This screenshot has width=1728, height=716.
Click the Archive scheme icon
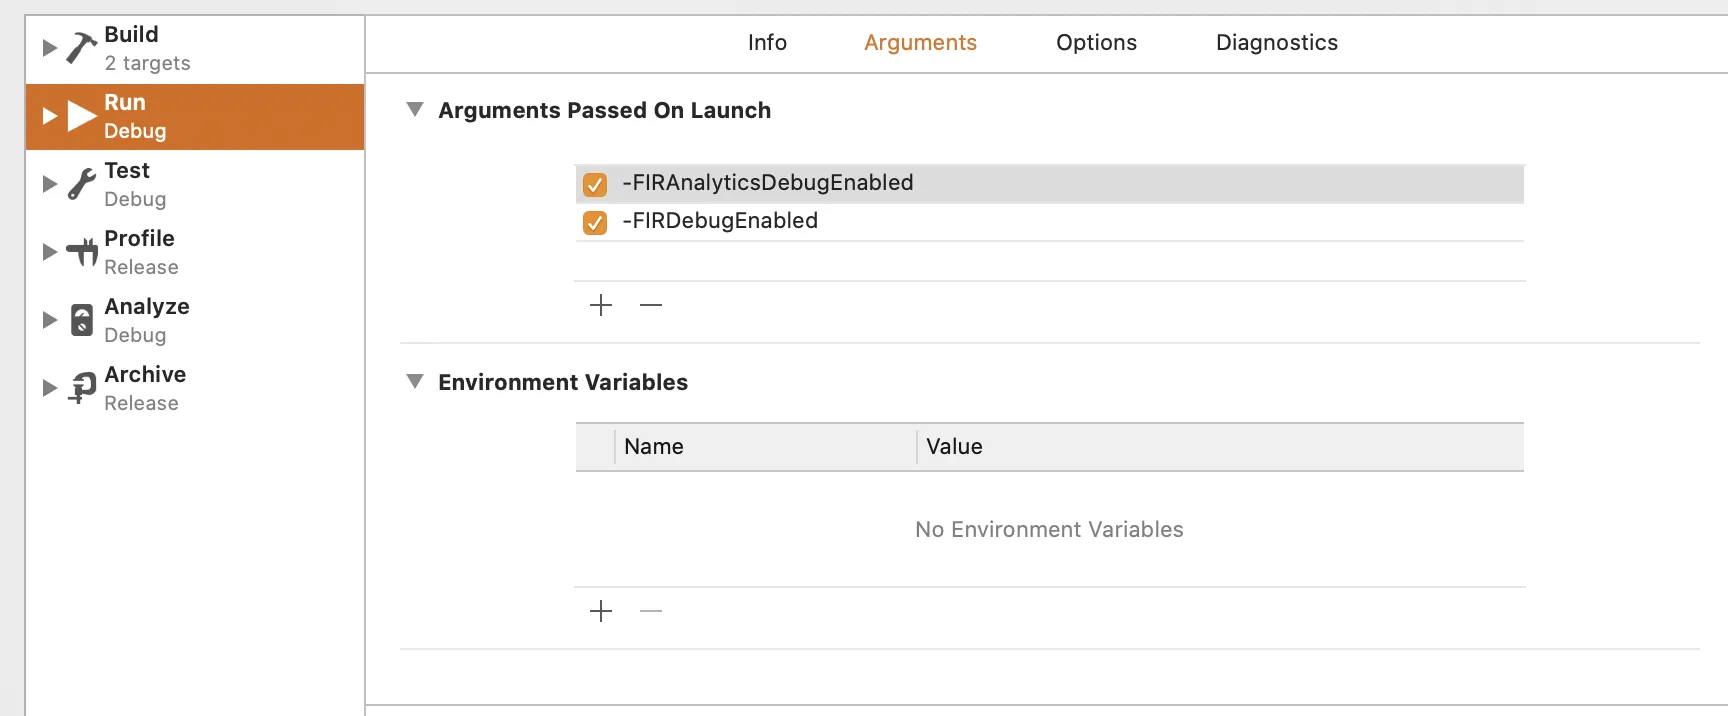point(81,388)
